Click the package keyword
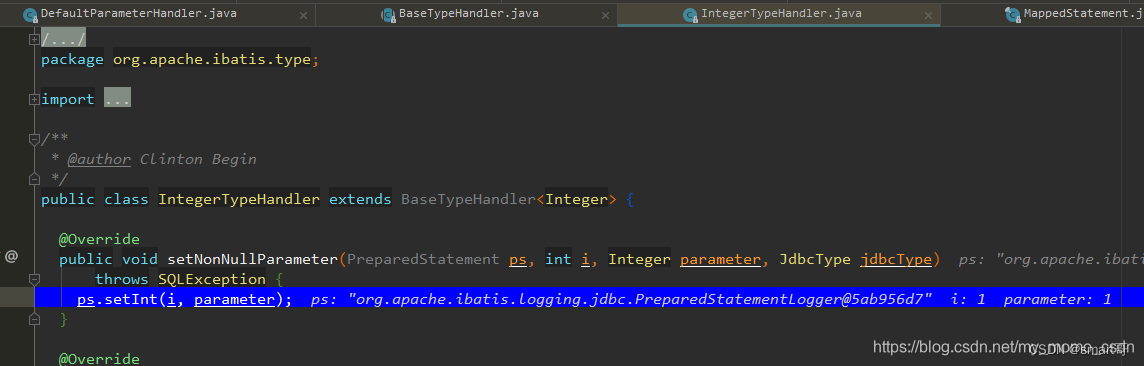Viewport: 1144px width, 366px height. (72, 60)
